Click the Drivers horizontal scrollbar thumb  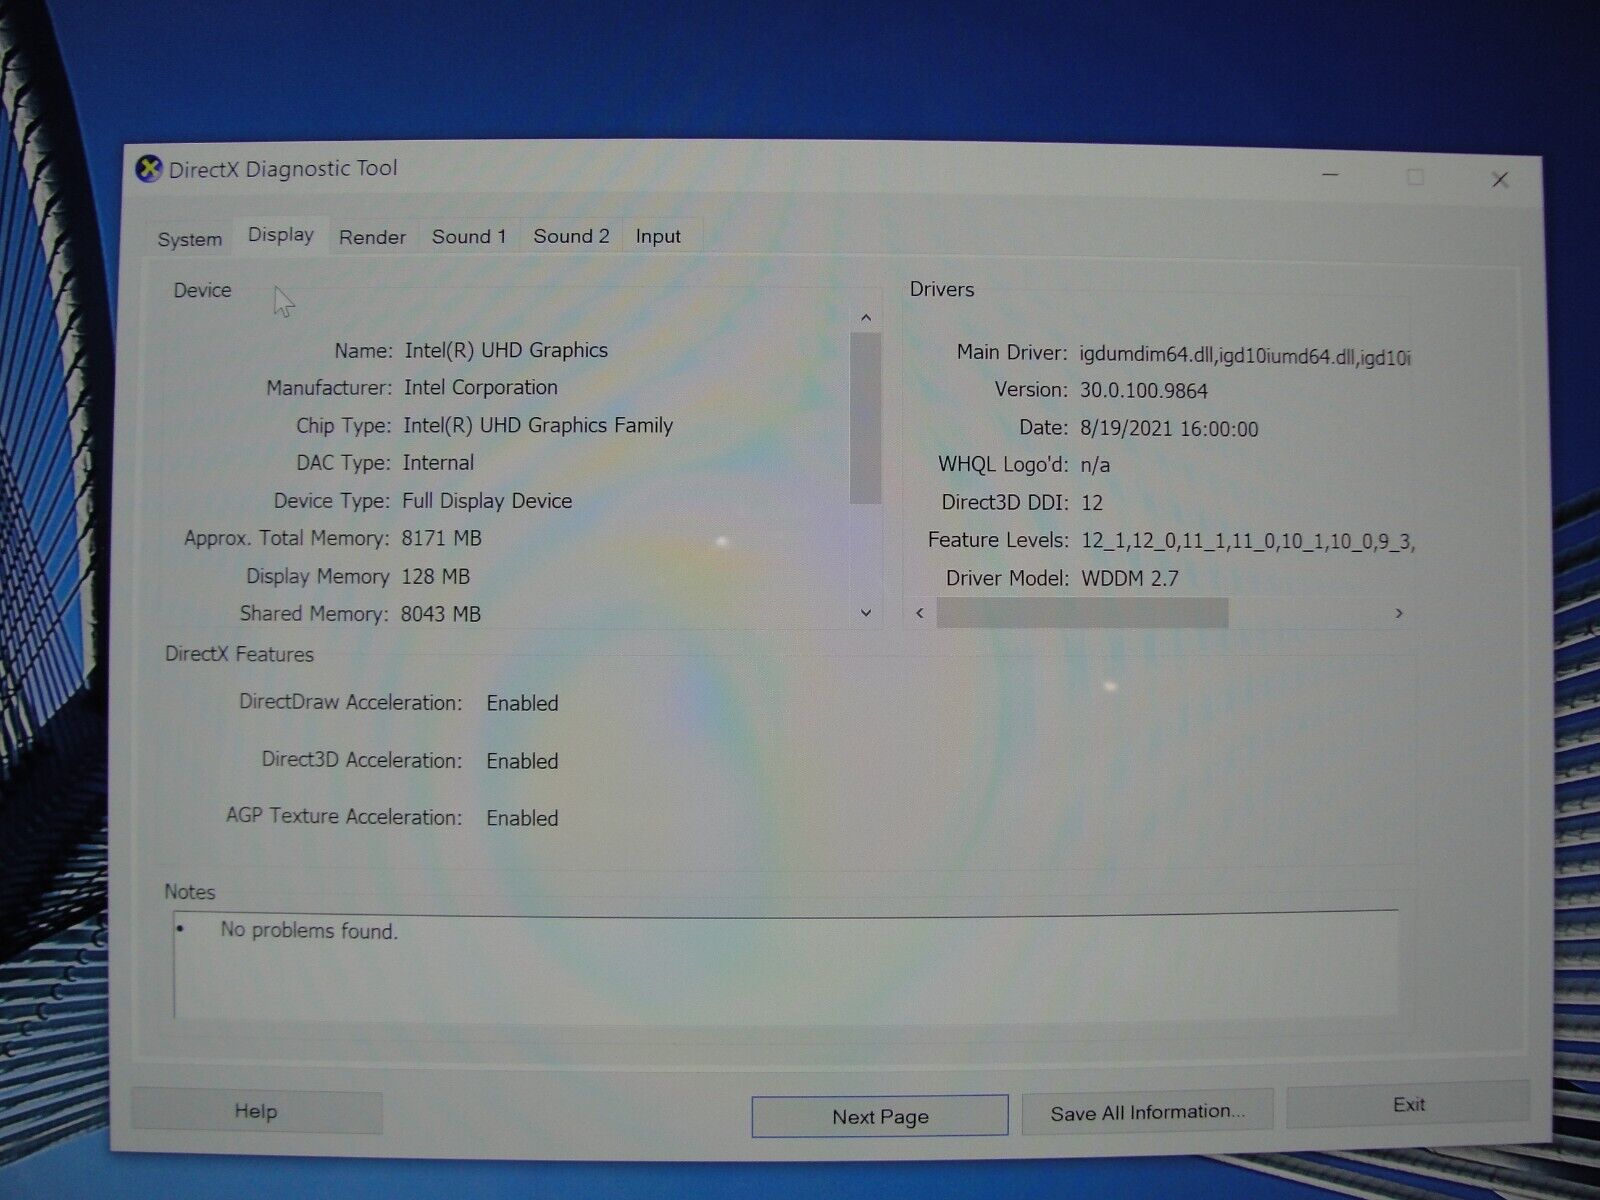(1082, 613)
